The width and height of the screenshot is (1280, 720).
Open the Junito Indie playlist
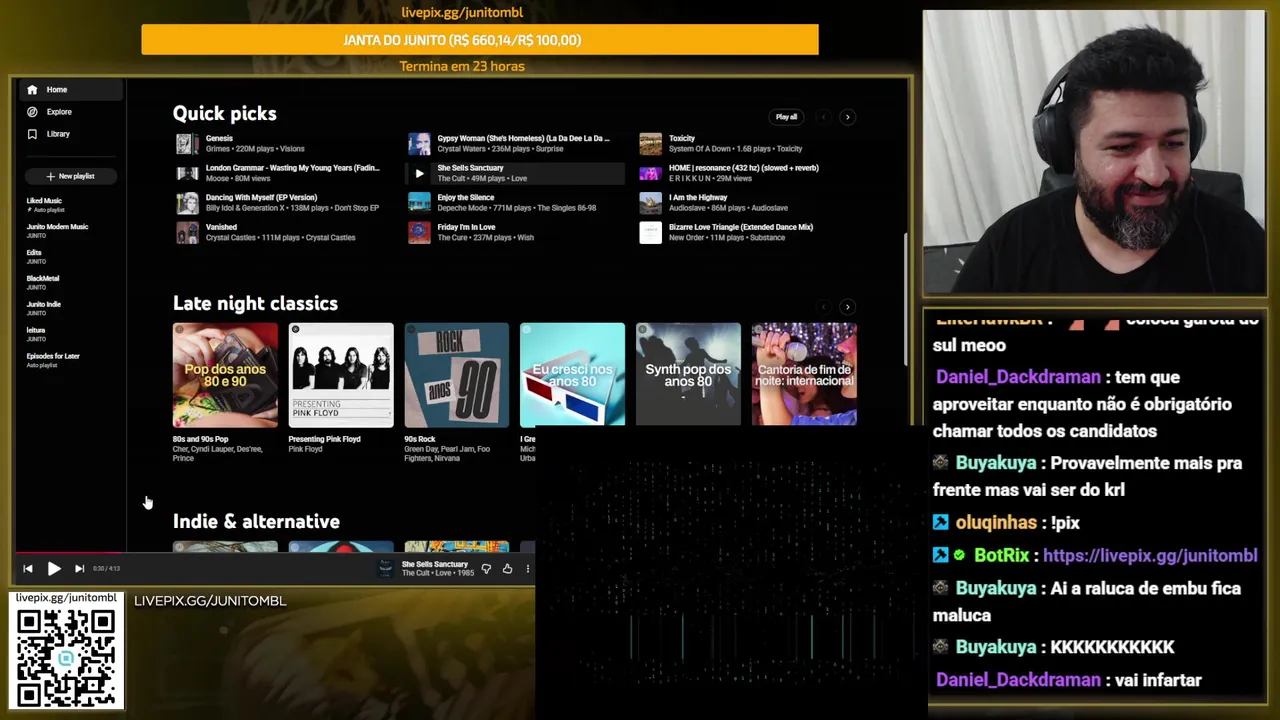tap(44, 308)
